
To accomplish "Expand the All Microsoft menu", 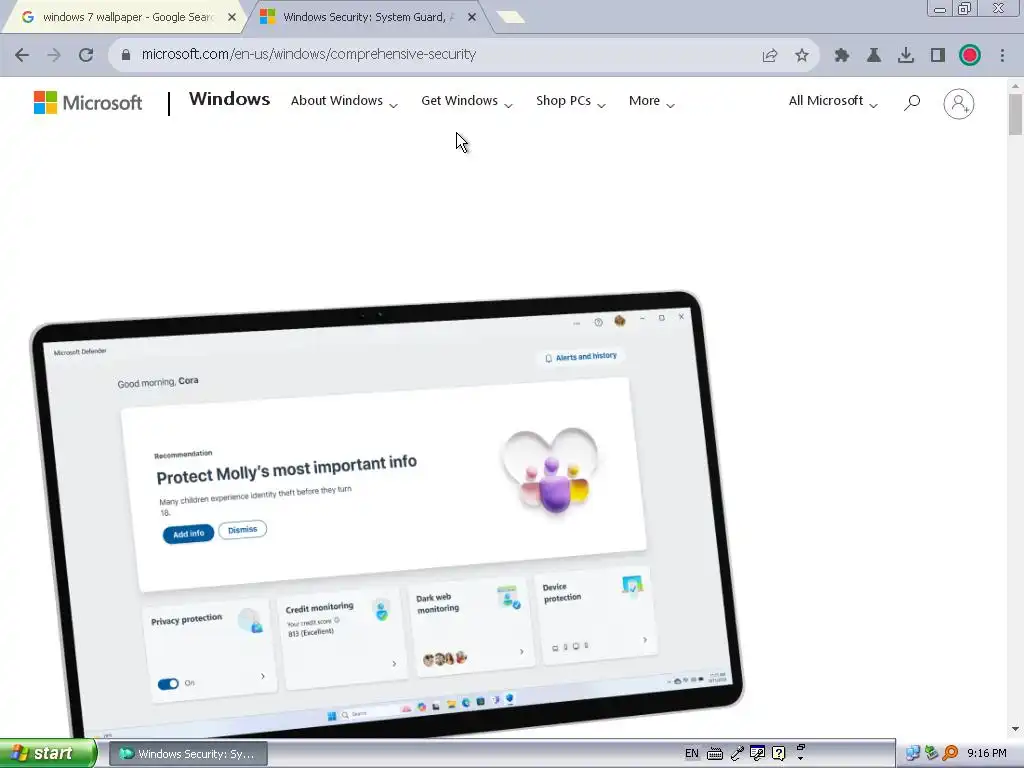I will pos(833,101).
